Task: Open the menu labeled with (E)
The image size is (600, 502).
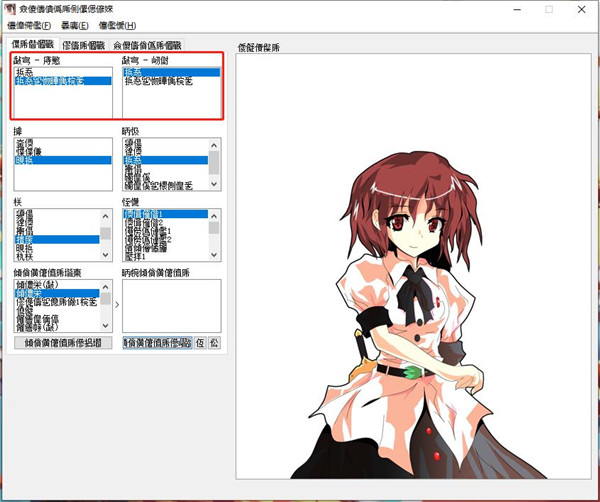Action: click(x=75, y=25)
